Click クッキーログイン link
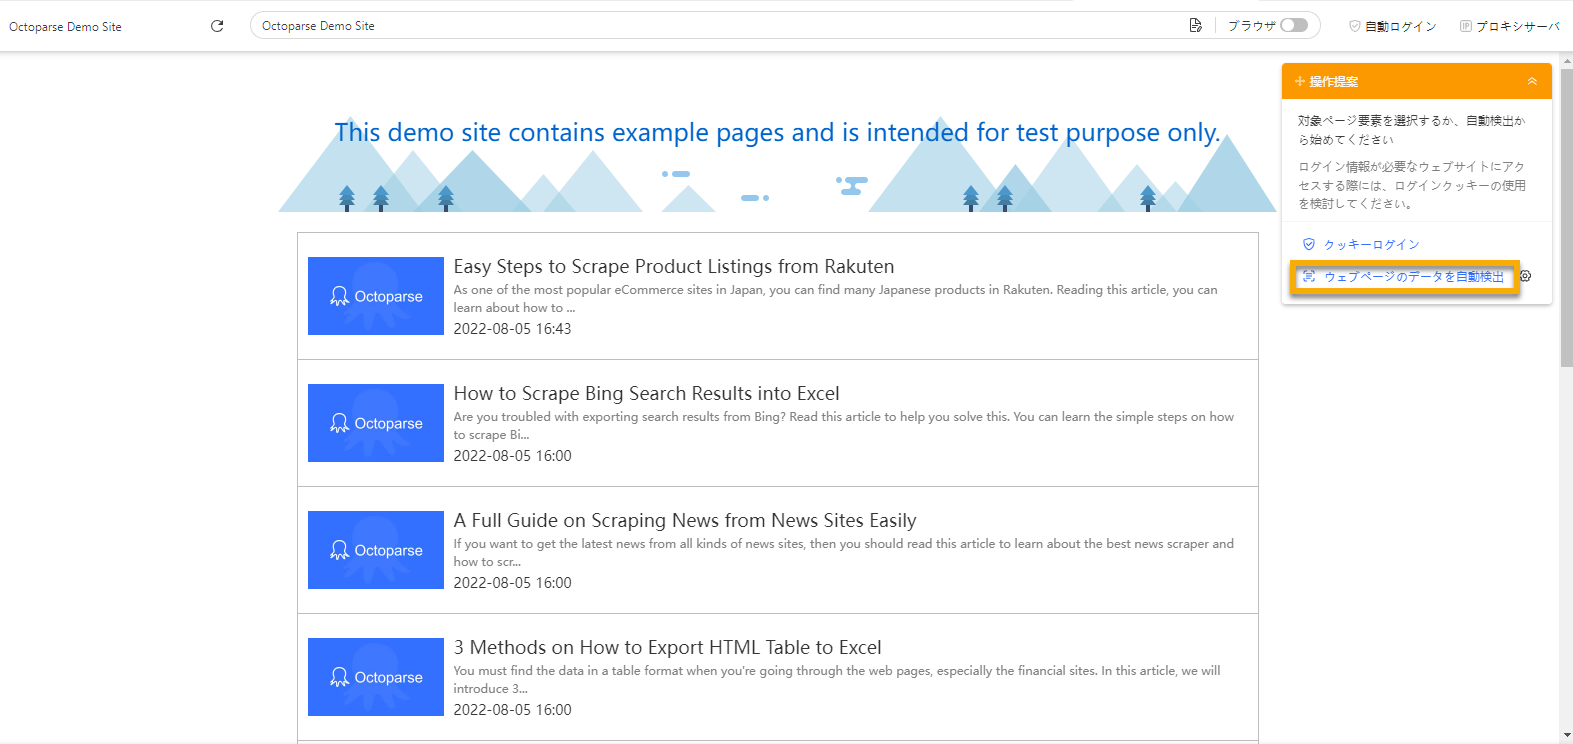This screenshot has height=744, width=1573. (x=1371, y=245)
